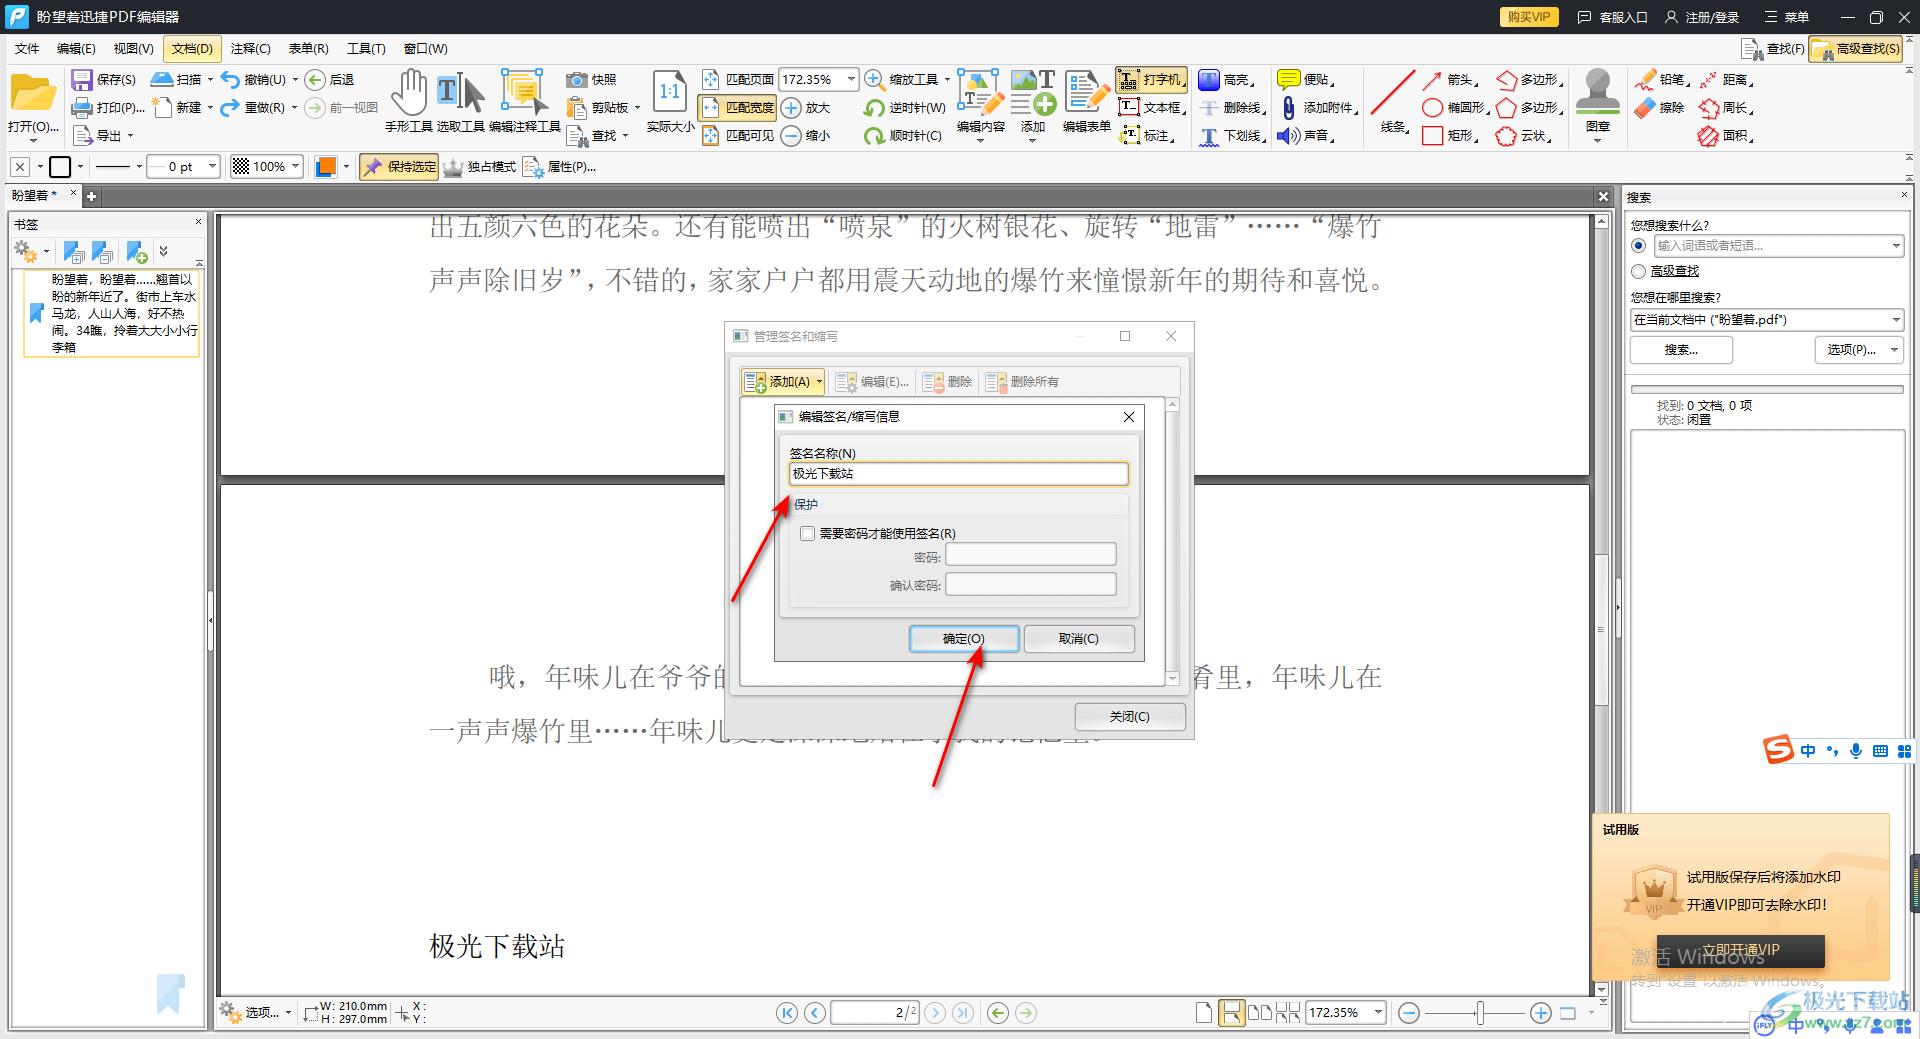Select the Eraser tool

pos(1660,107)
